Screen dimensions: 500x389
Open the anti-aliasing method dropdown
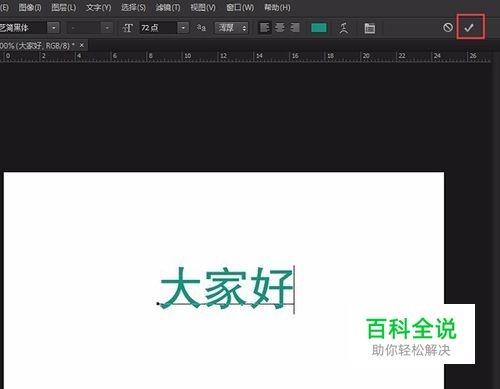pos(232,28)
